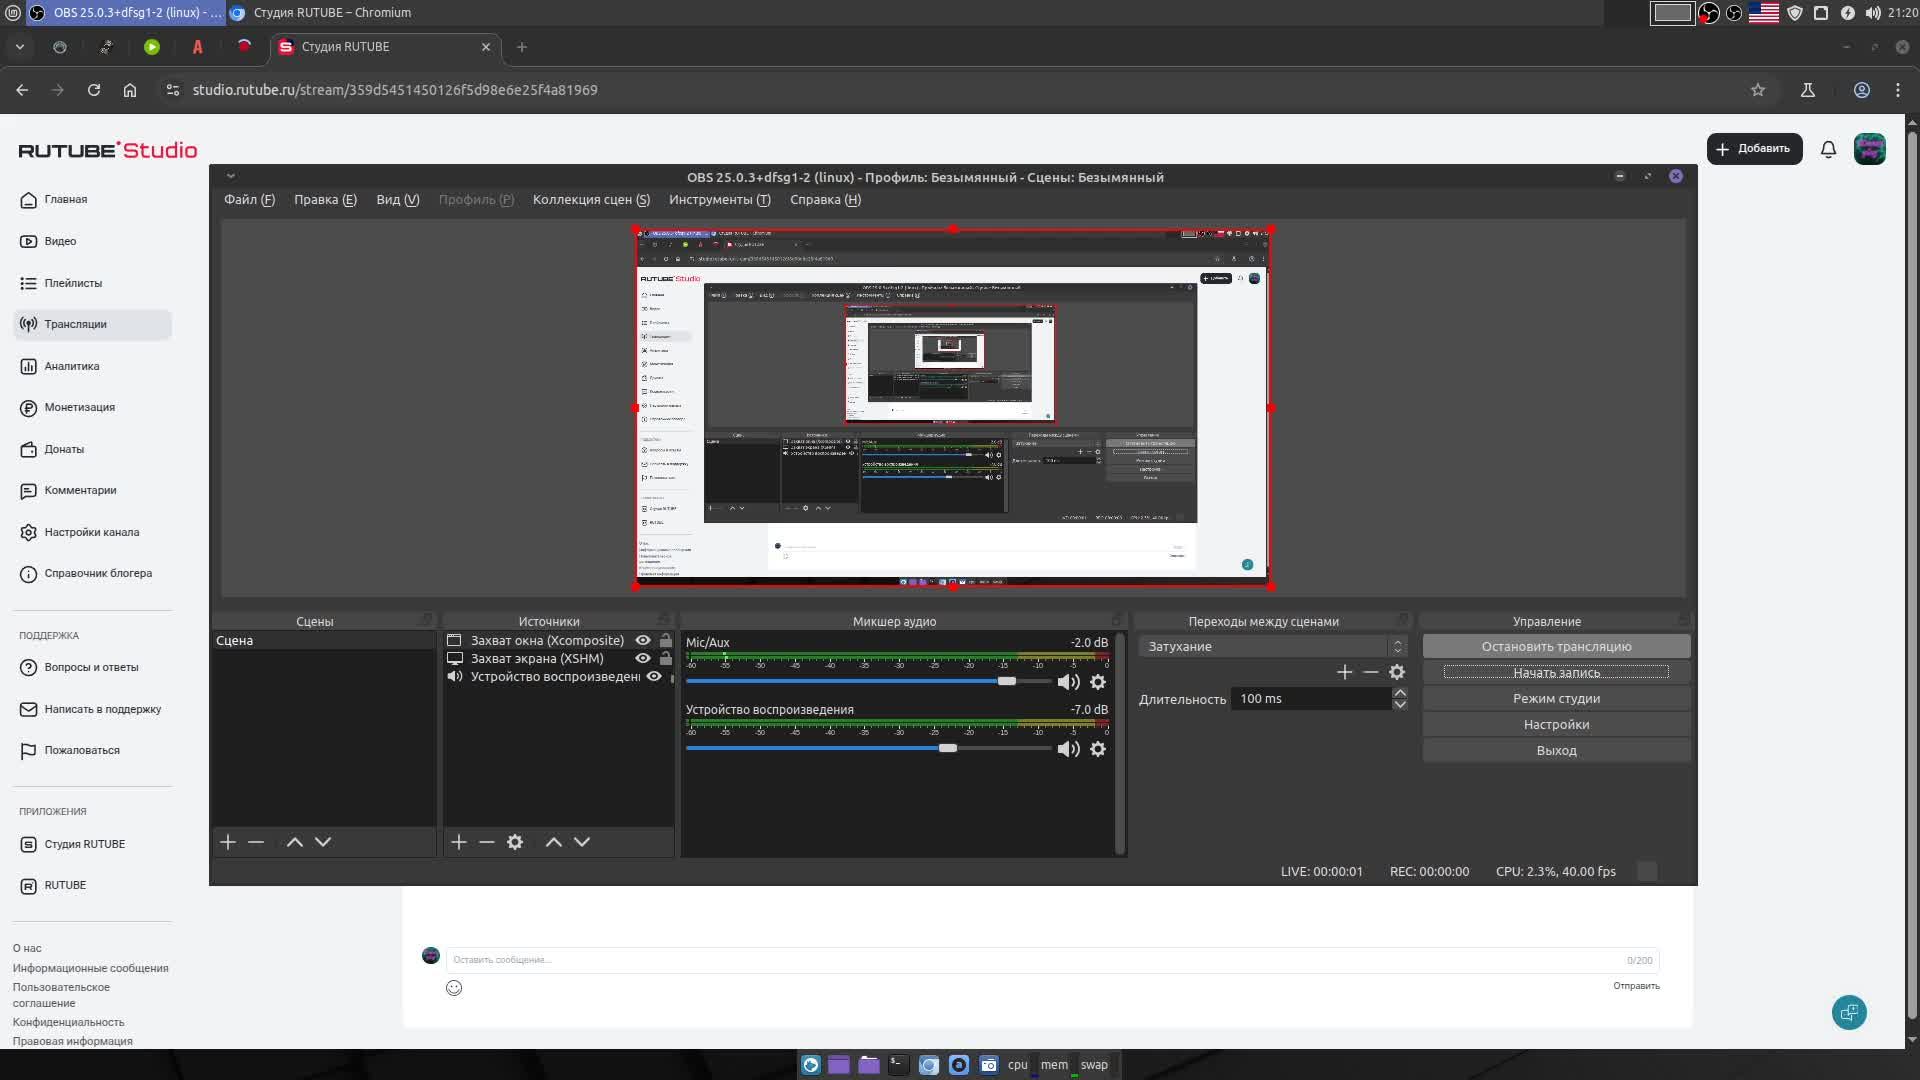The image size is (1920, 1080).
Task: Open the Инструменты menu
Action: click(x=719, y=200)
